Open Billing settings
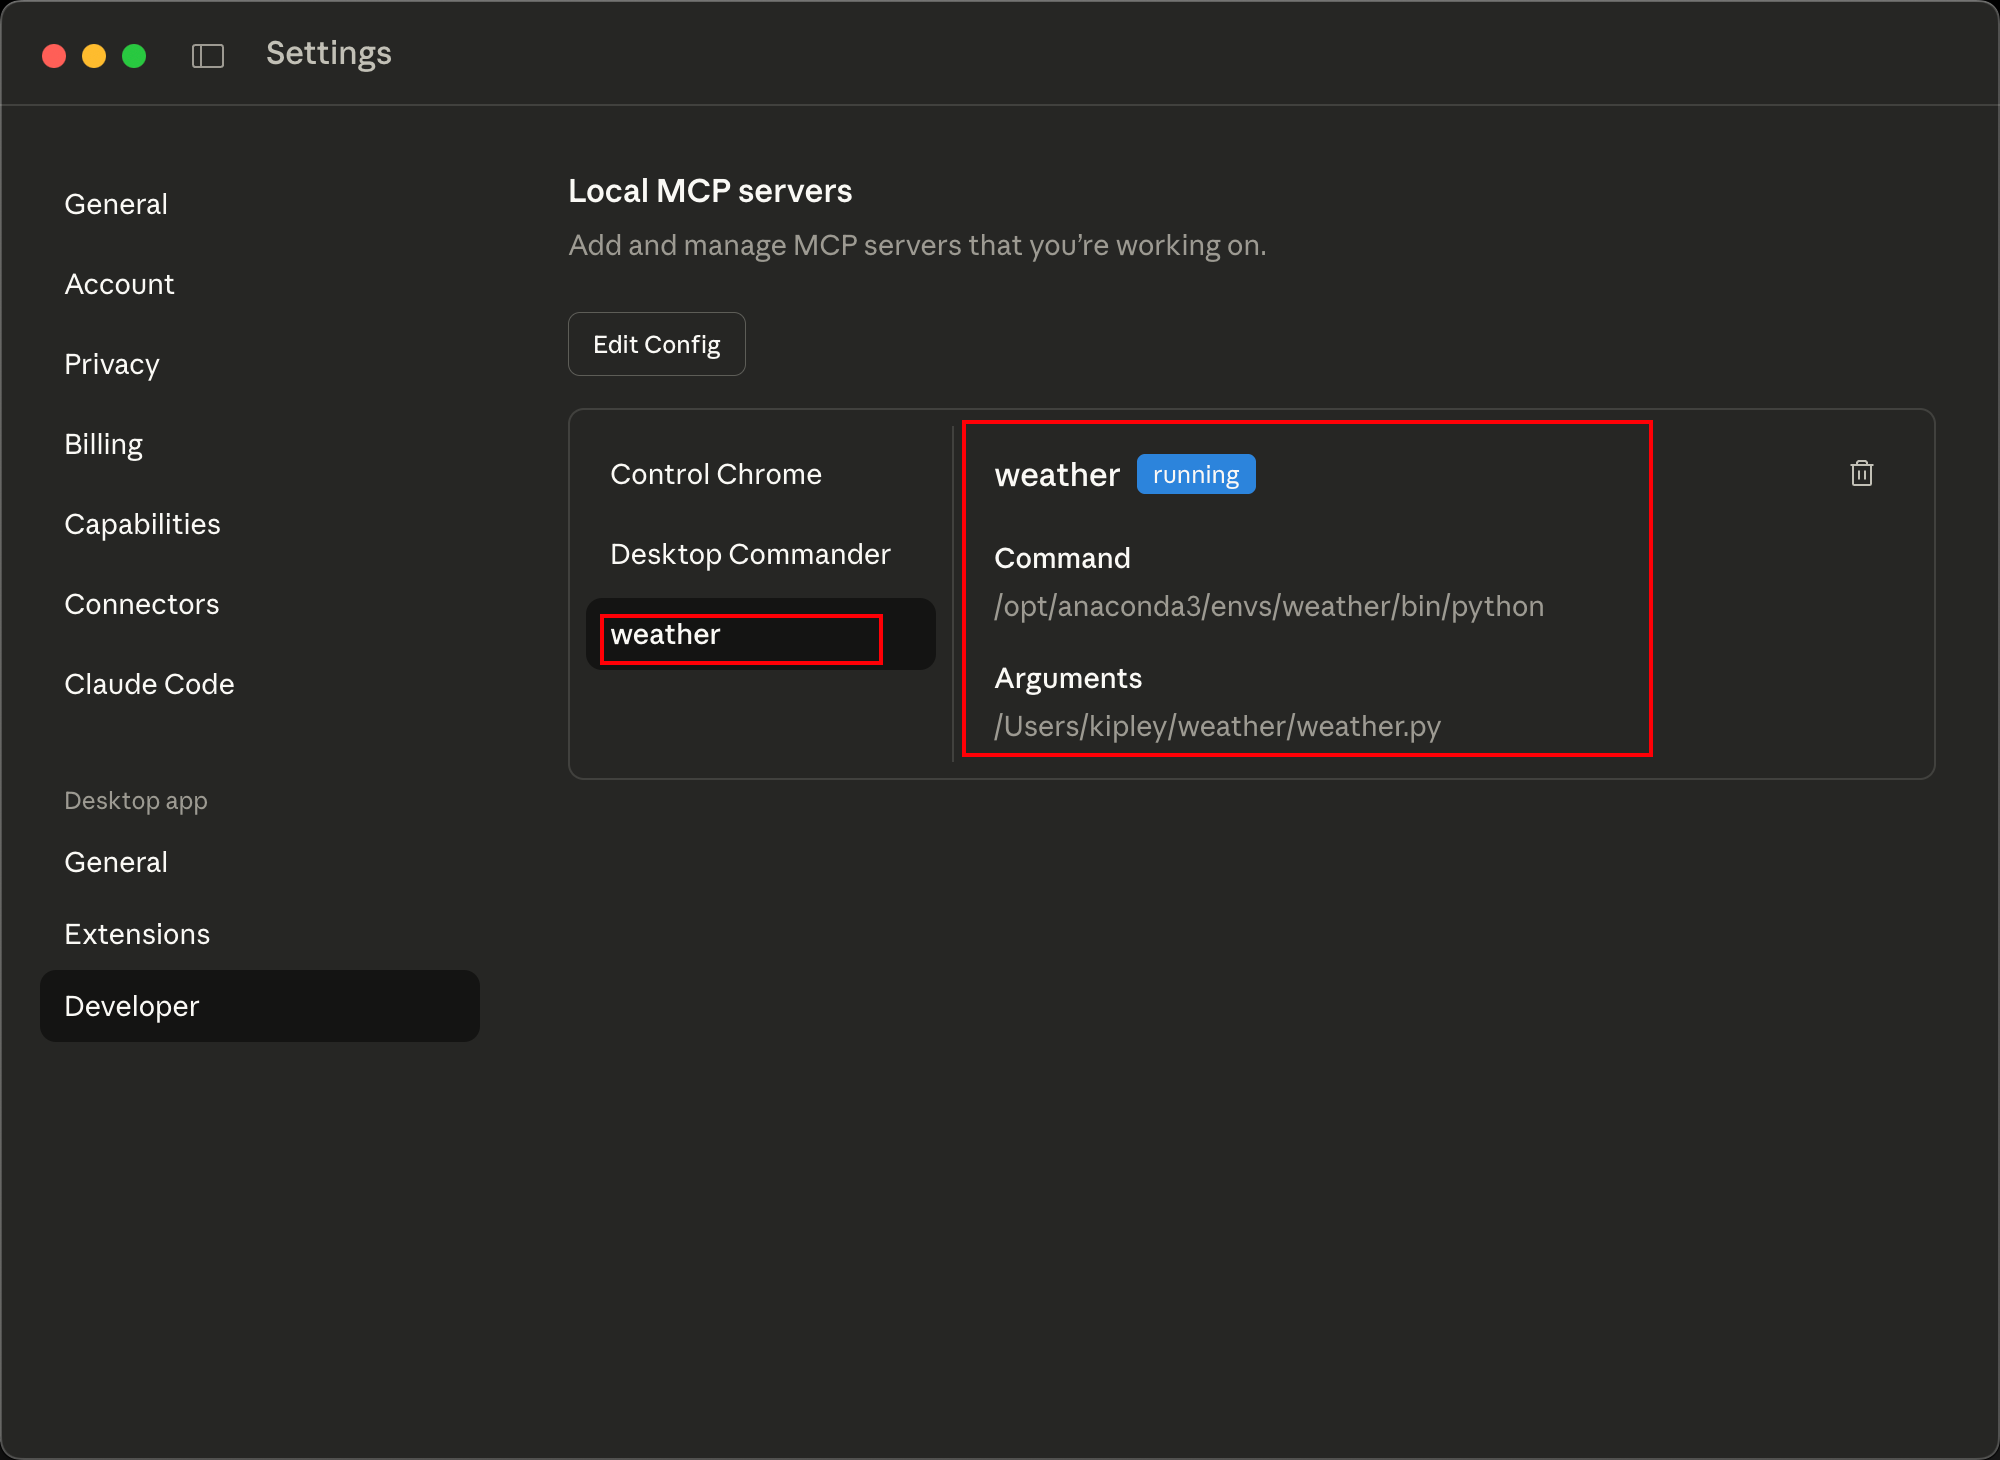 104,444
